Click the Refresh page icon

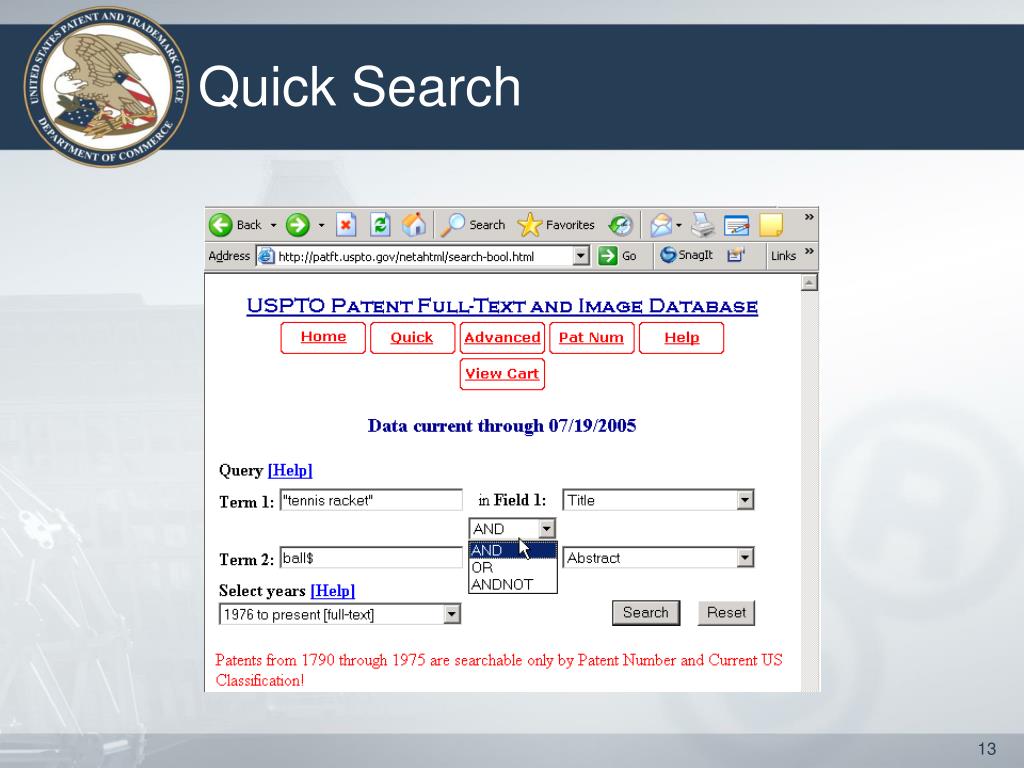[380, 225]
